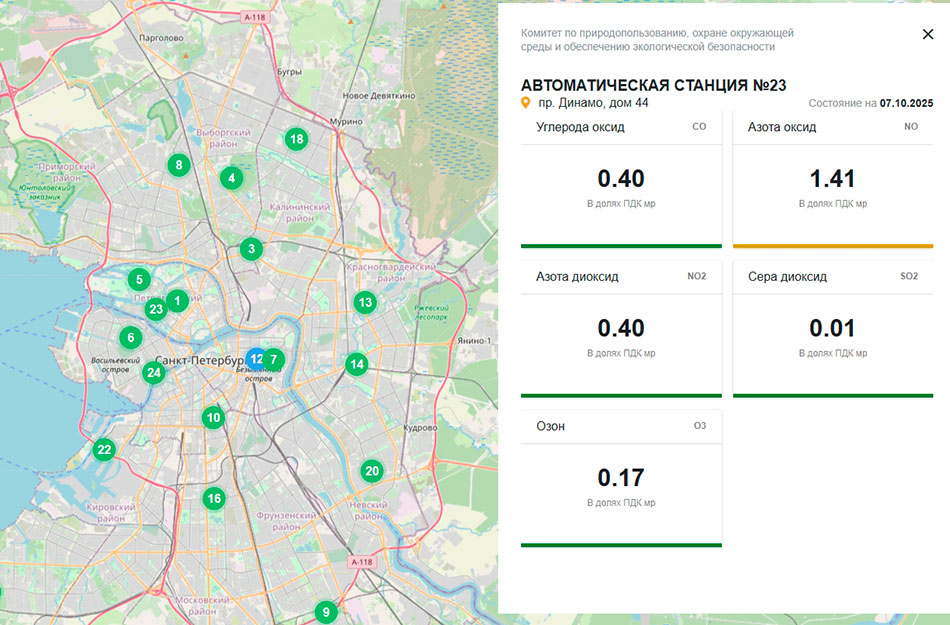Viewport: 950px width, 625px height.
Task: Open station marker 20 on the map
Action: [x=371, y=471]
